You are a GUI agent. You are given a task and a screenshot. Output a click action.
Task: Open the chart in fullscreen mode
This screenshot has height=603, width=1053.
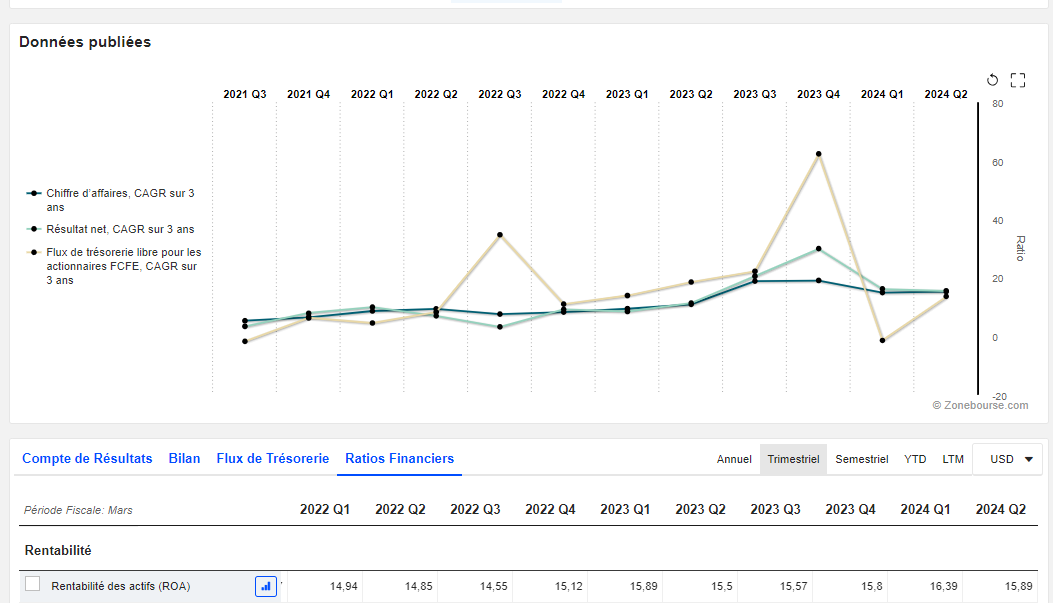coord(1018,80)
